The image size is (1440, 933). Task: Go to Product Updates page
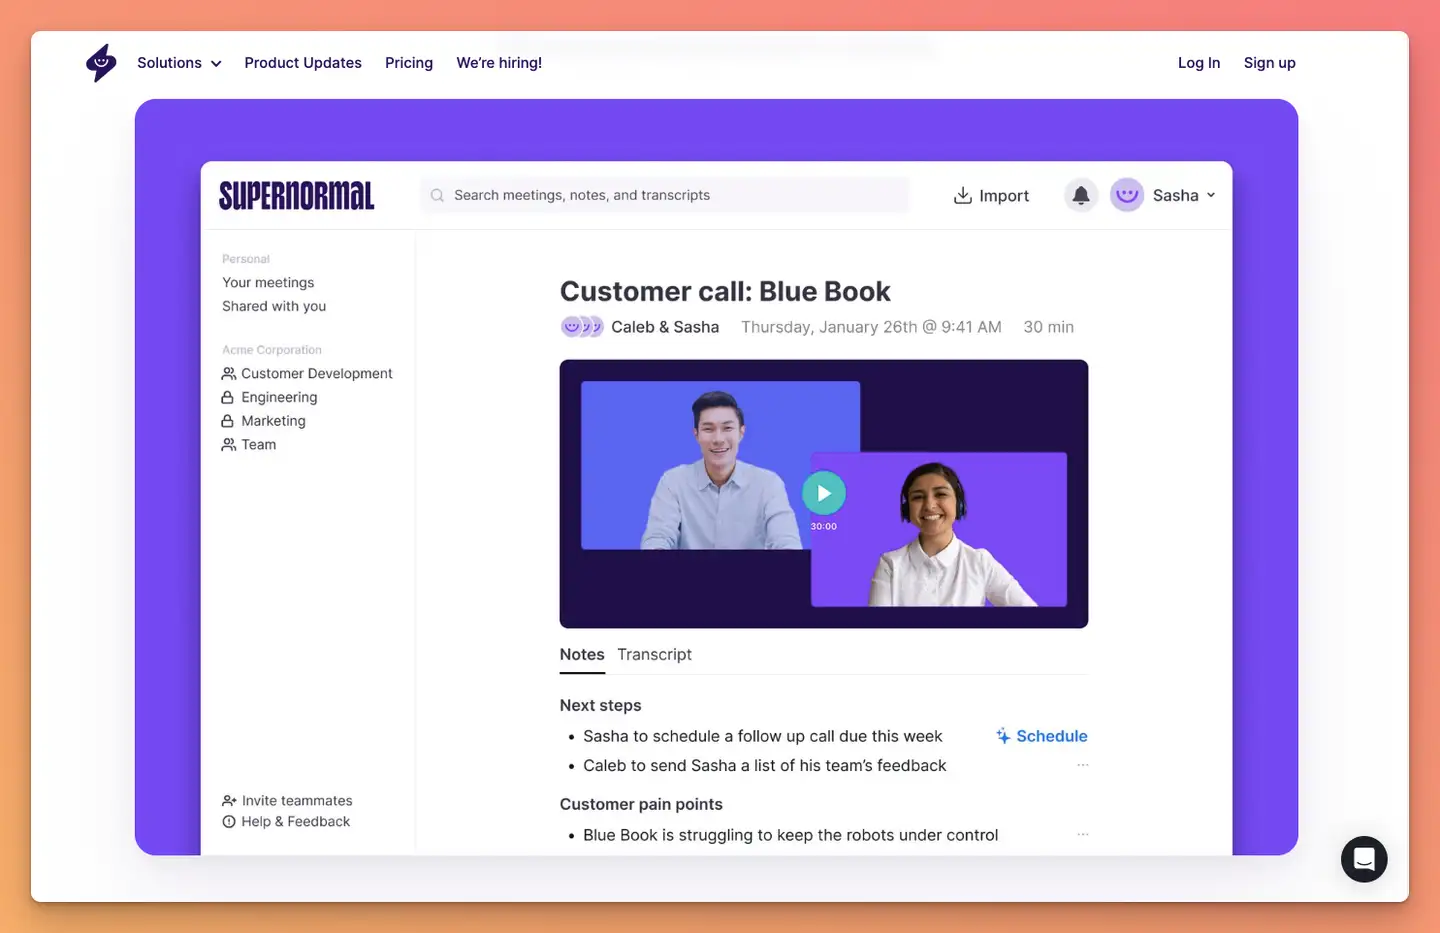303,63
